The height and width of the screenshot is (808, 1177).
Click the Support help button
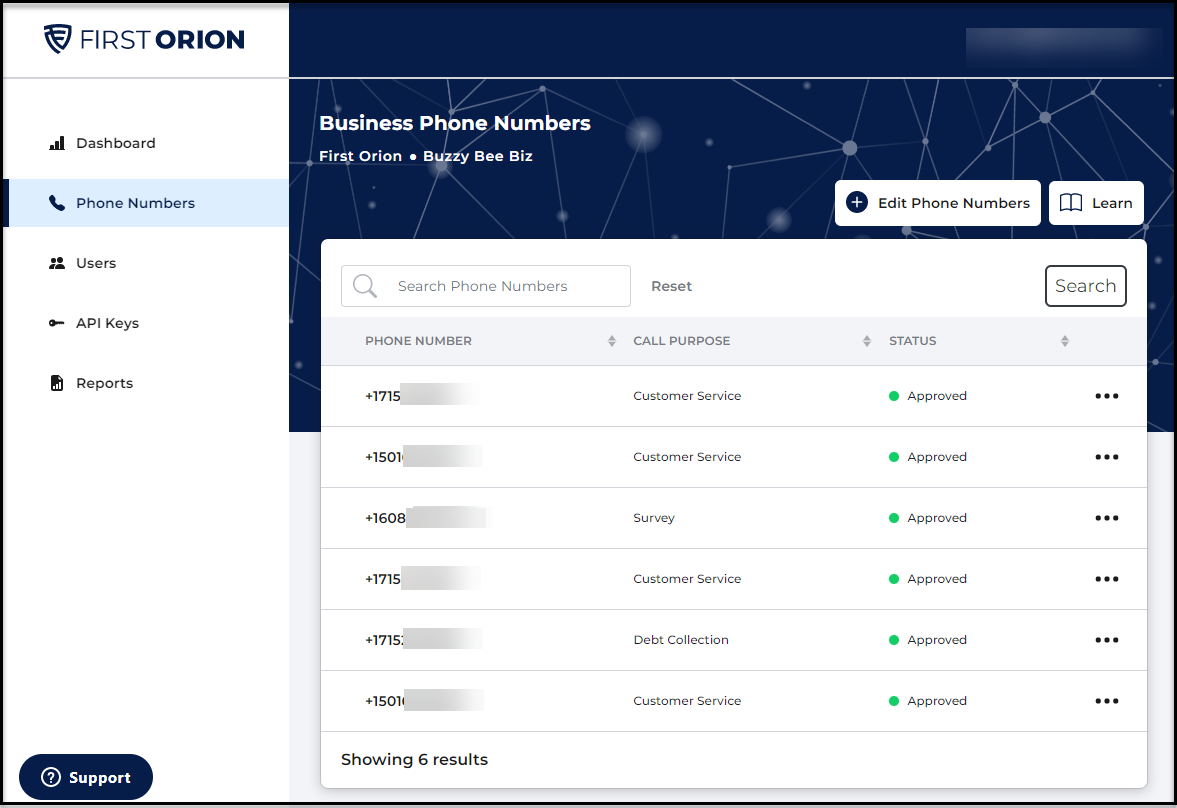point(86,777)
